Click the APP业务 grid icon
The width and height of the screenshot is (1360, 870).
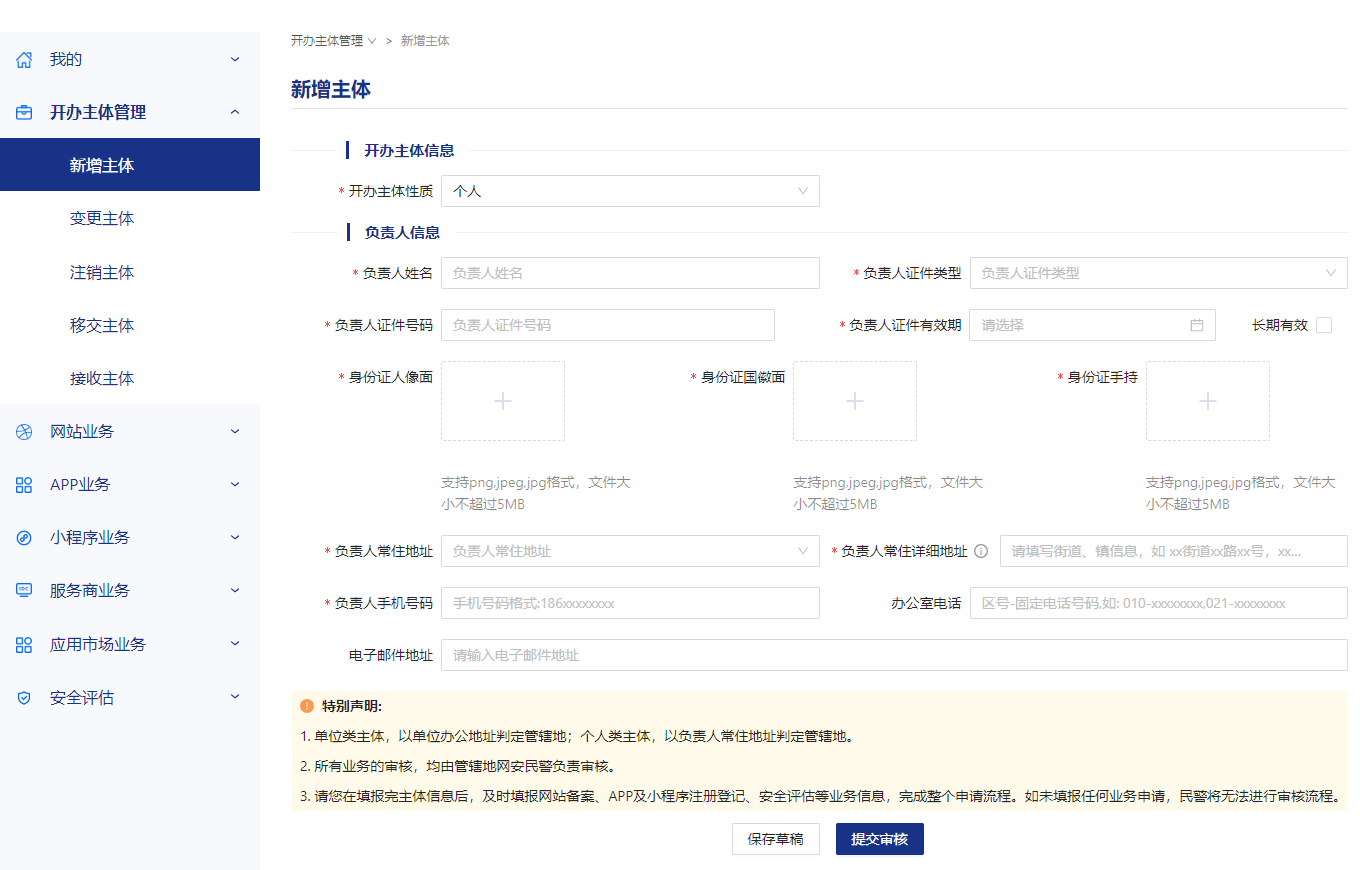point(23,484)
